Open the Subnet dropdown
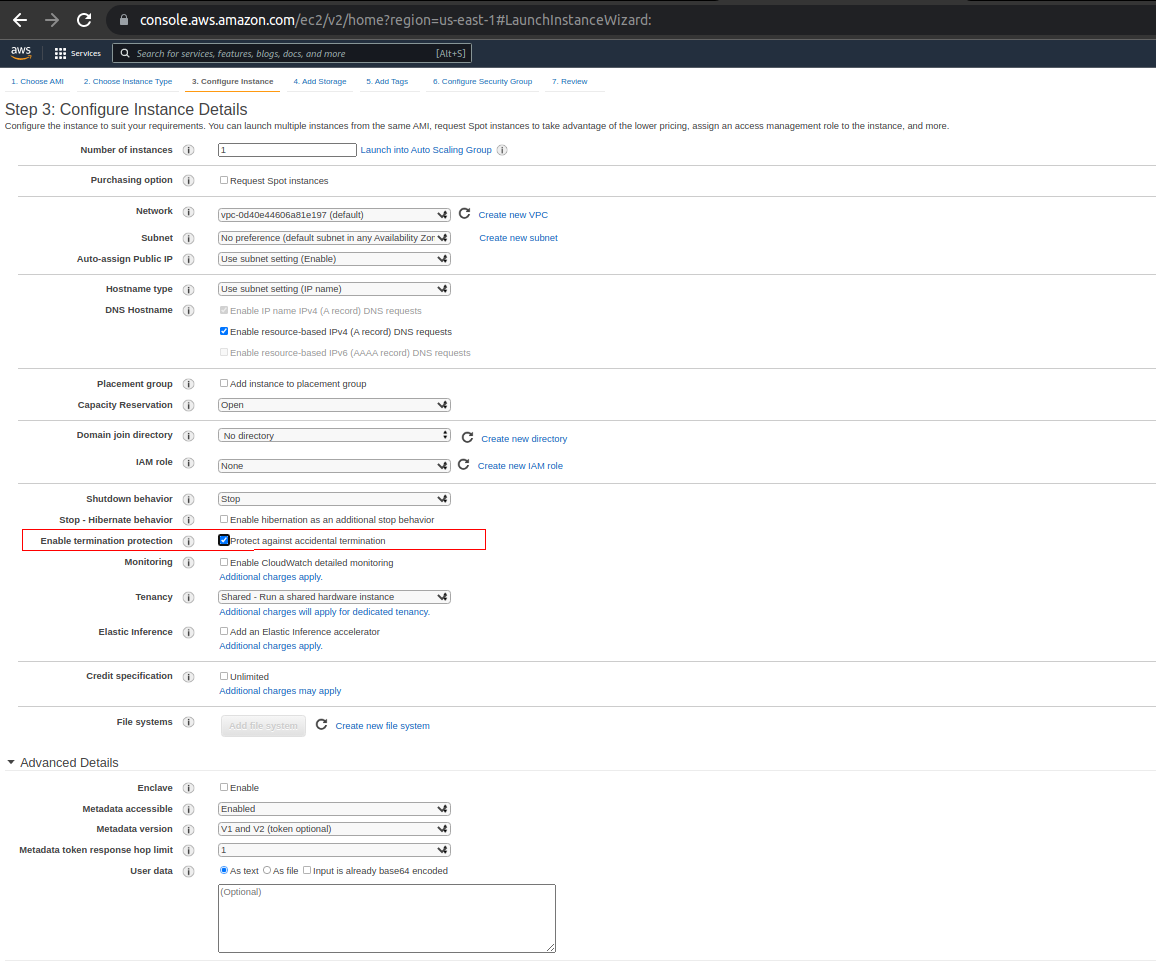This screenshot has height=963, width=1156. 334,238
